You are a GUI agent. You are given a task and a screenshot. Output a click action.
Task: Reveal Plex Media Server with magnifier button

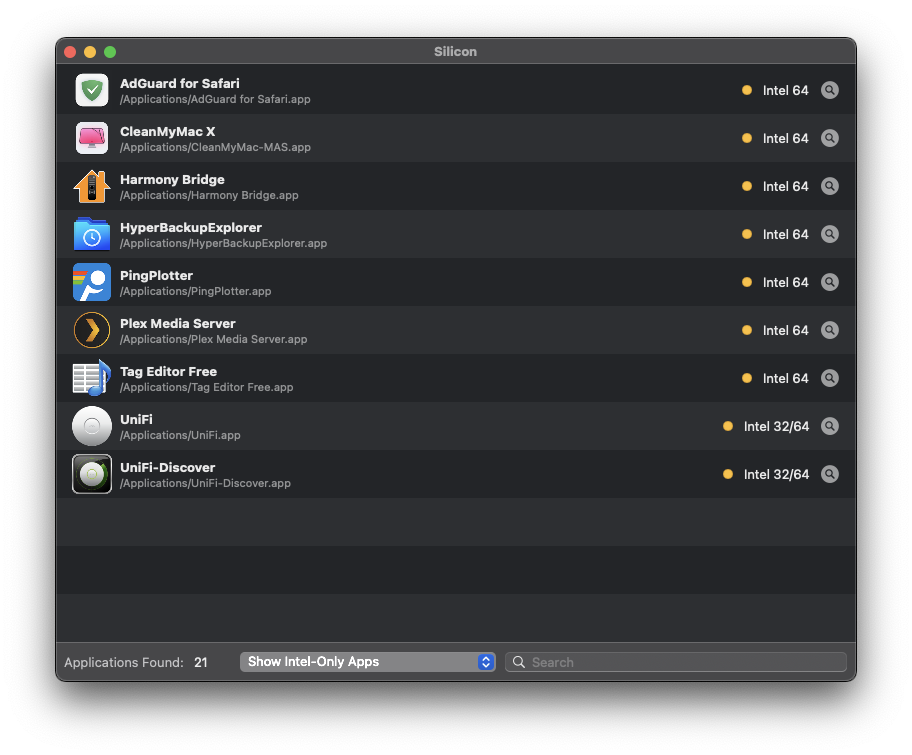pos(829,330)
